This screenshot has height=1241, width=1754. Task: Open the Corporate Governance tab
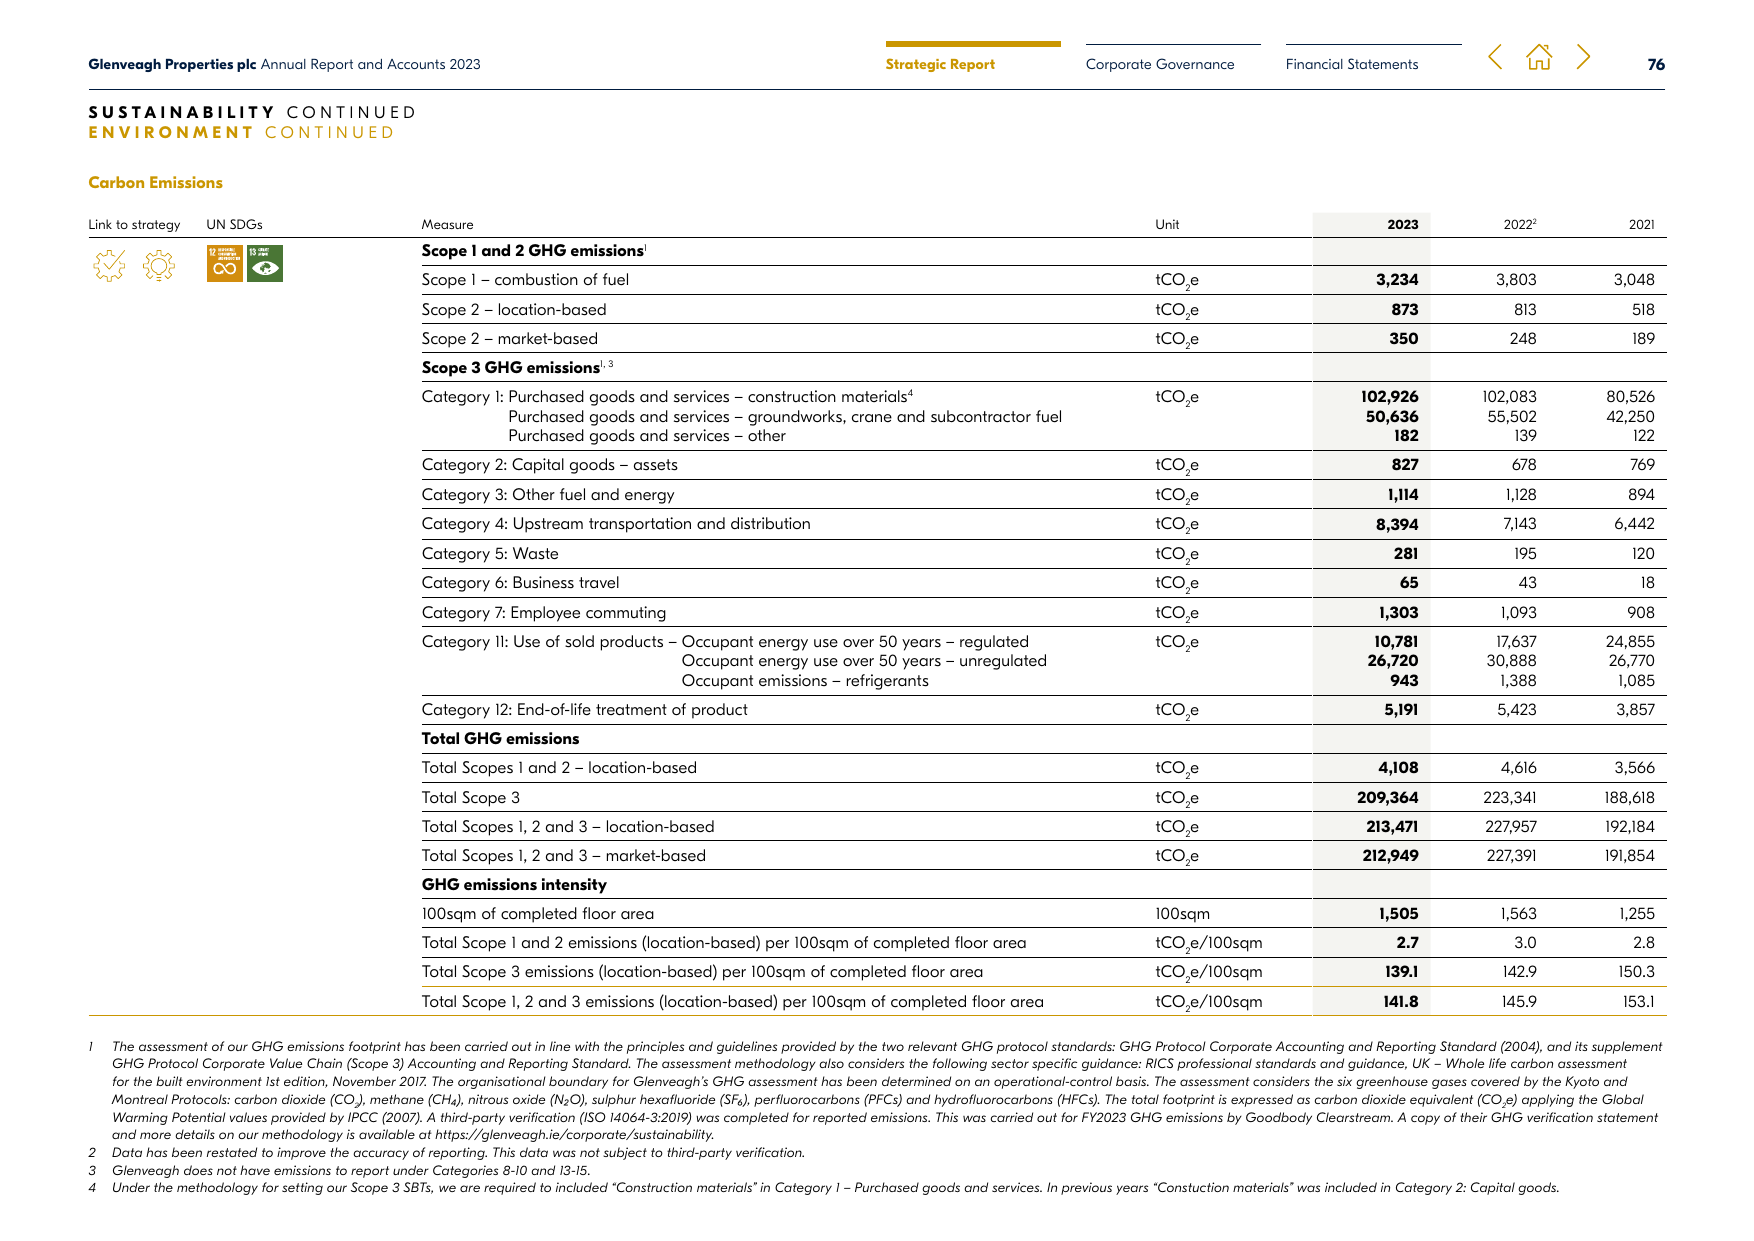pyautogui.click(x=1160, y=64)
